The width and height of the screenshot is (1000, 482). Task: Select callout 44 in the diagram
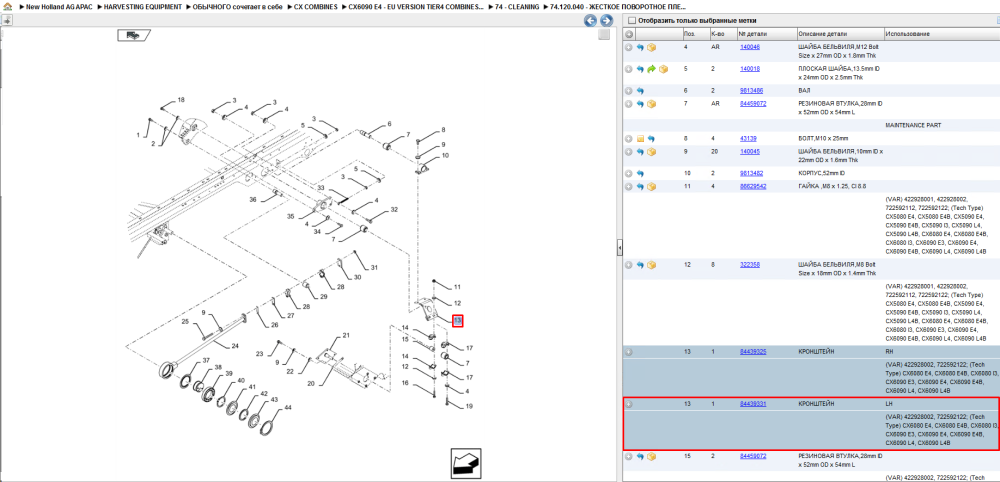288,407
